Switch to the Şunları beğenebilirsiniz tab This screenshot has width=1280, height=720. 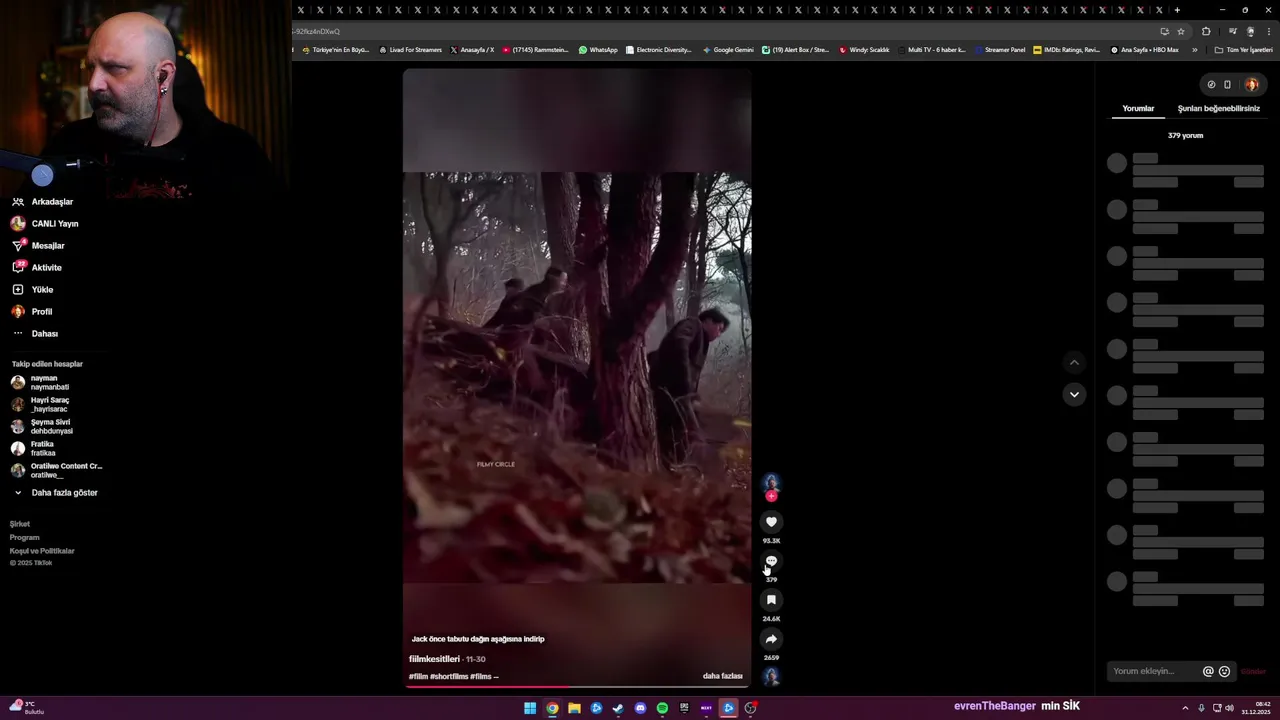[x=1218, y=108]
